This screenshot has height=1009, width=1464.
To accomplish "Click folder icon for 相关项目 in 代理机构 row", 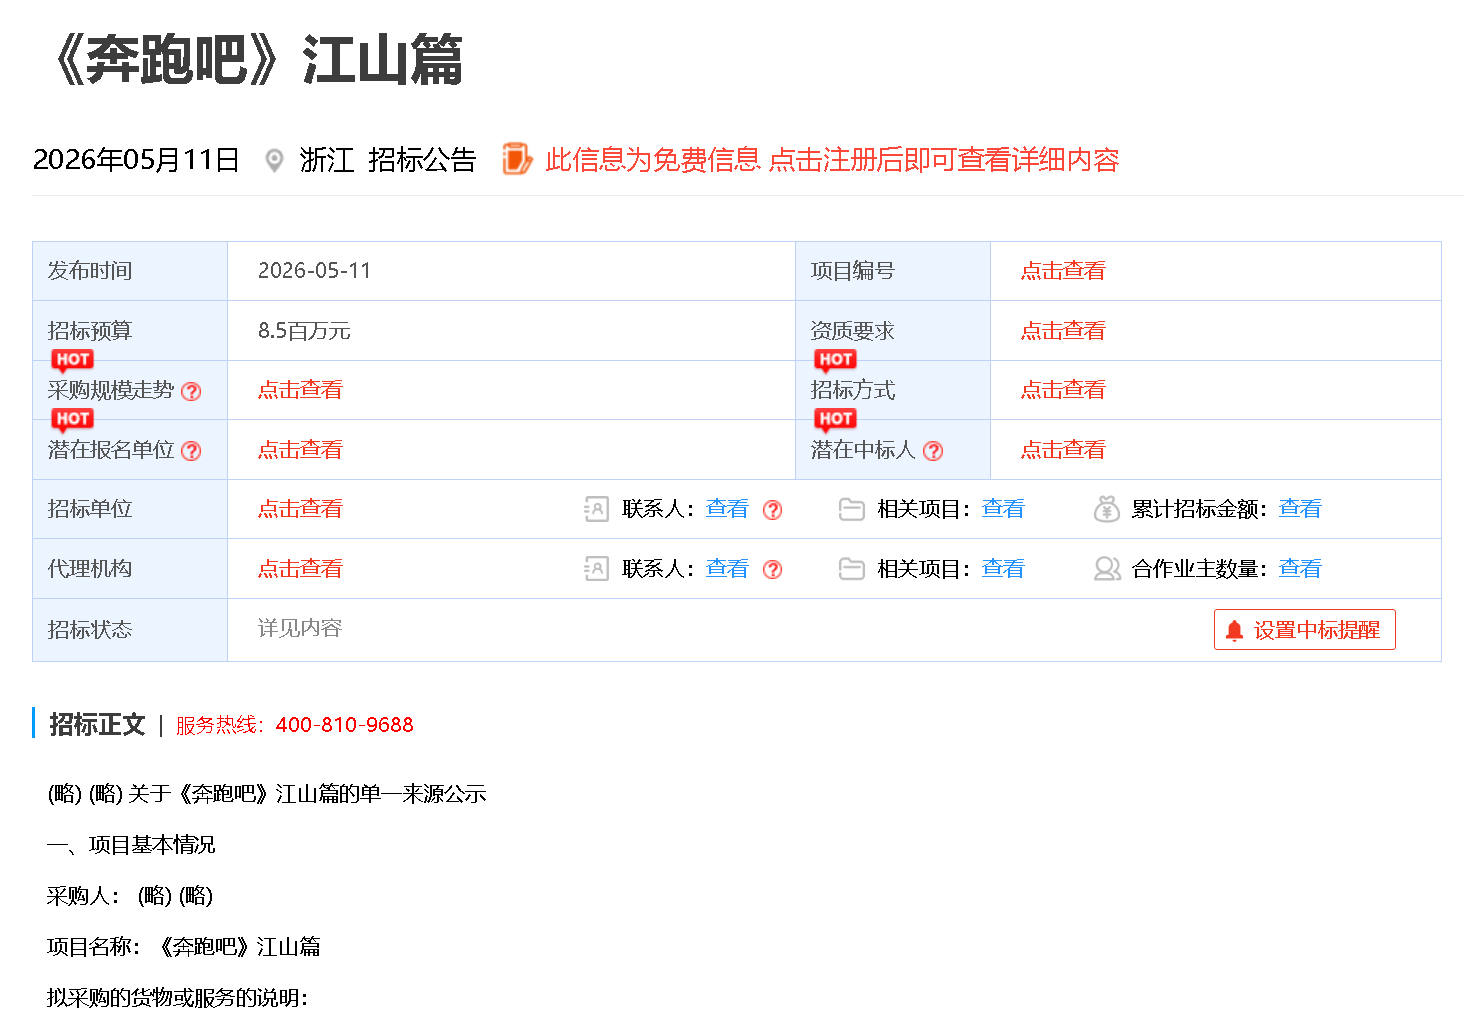I will [x=851, y=569].
